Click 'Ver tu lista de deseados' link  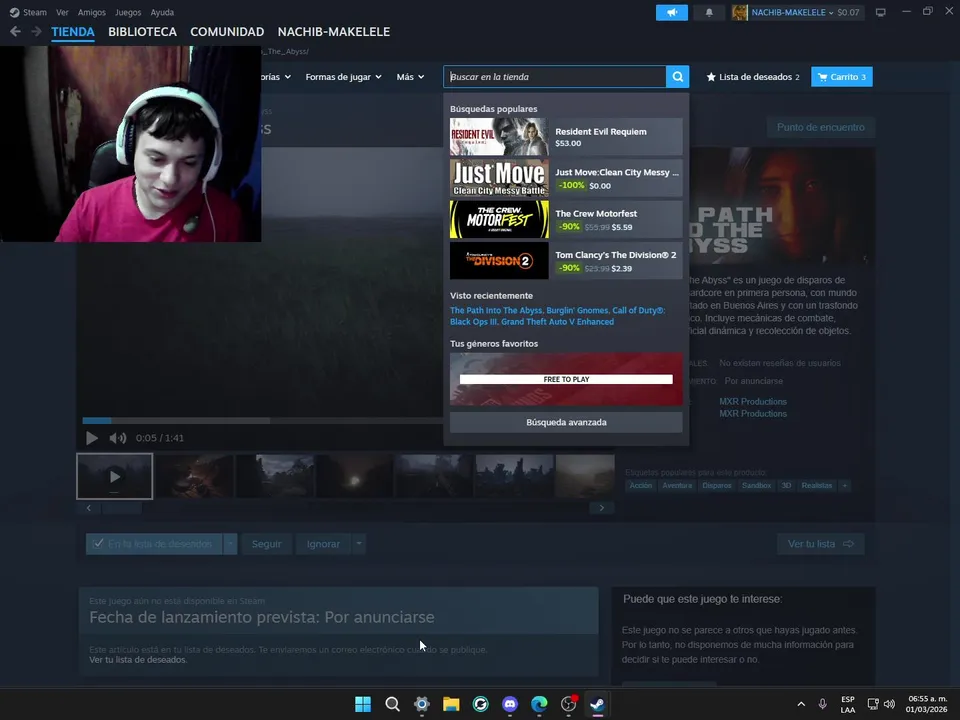tap(138, 660)
